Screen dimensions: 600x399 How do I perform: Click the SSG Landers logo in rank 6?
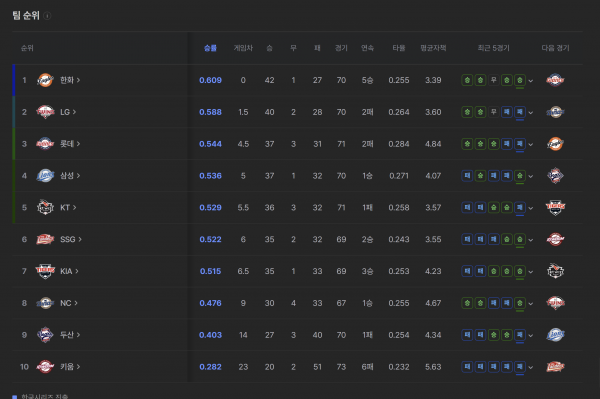[x=45, y=239]
